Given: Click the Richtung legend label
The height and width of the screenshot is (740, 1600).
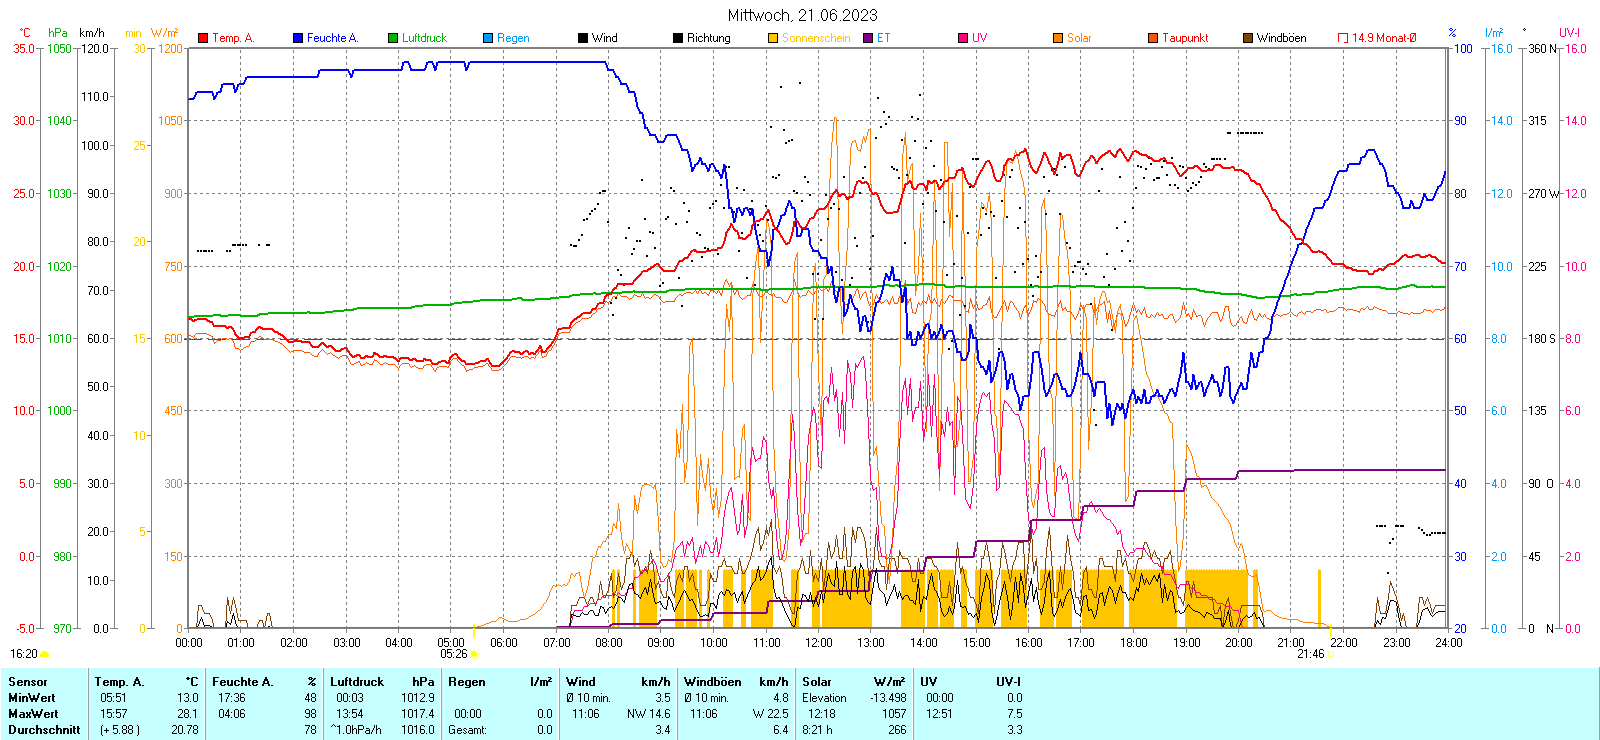Looking at the screenshot, I should 708,38.
